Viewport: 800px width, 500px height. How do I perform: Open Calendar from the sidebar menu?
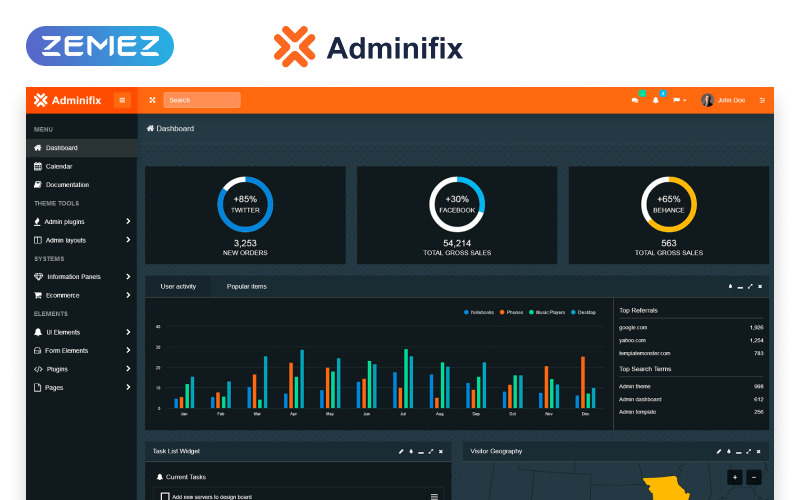(58, 166)
